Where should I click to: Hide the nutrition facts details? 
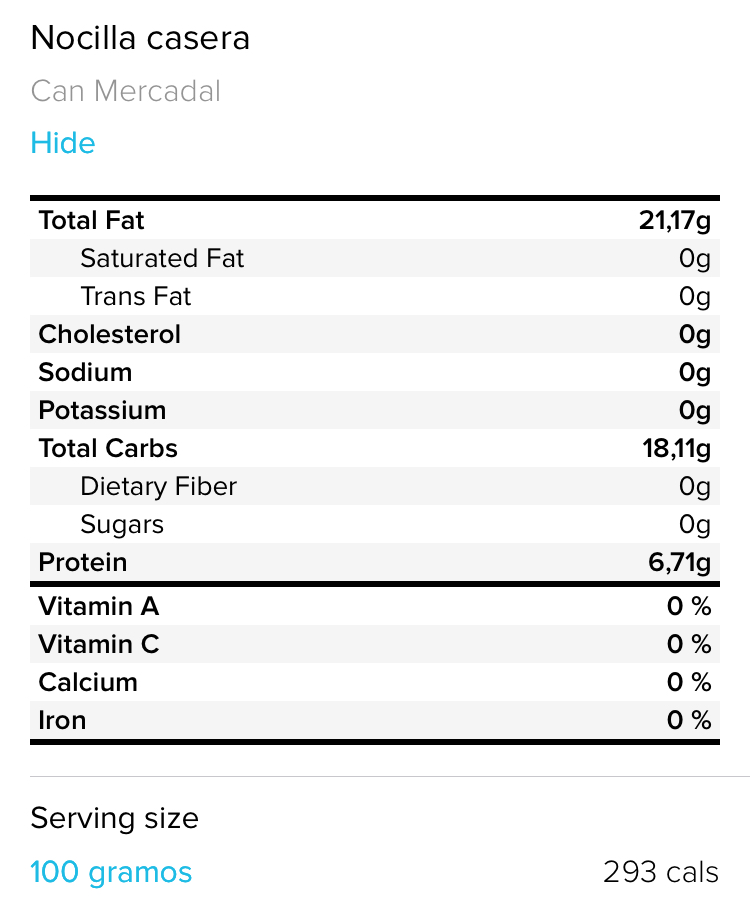pos(63,143)
